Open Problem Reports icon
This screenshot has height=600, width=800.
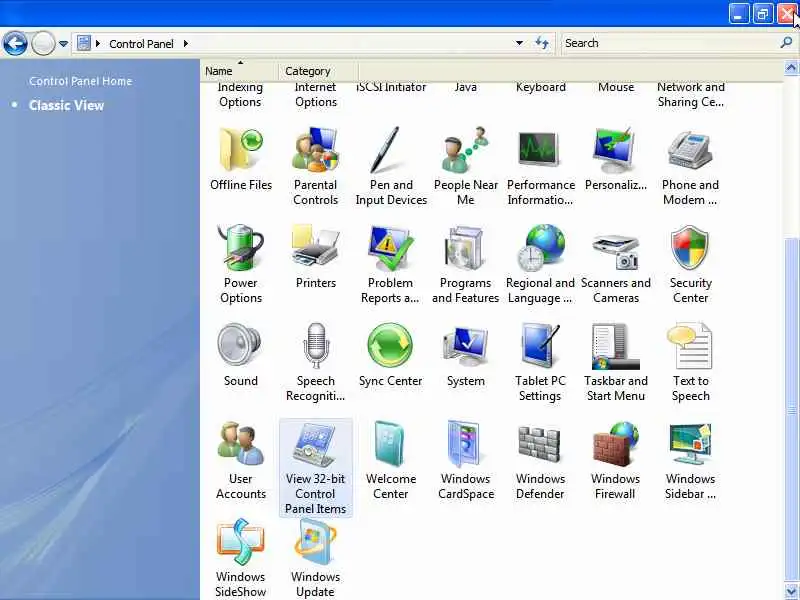coord(390,248)
